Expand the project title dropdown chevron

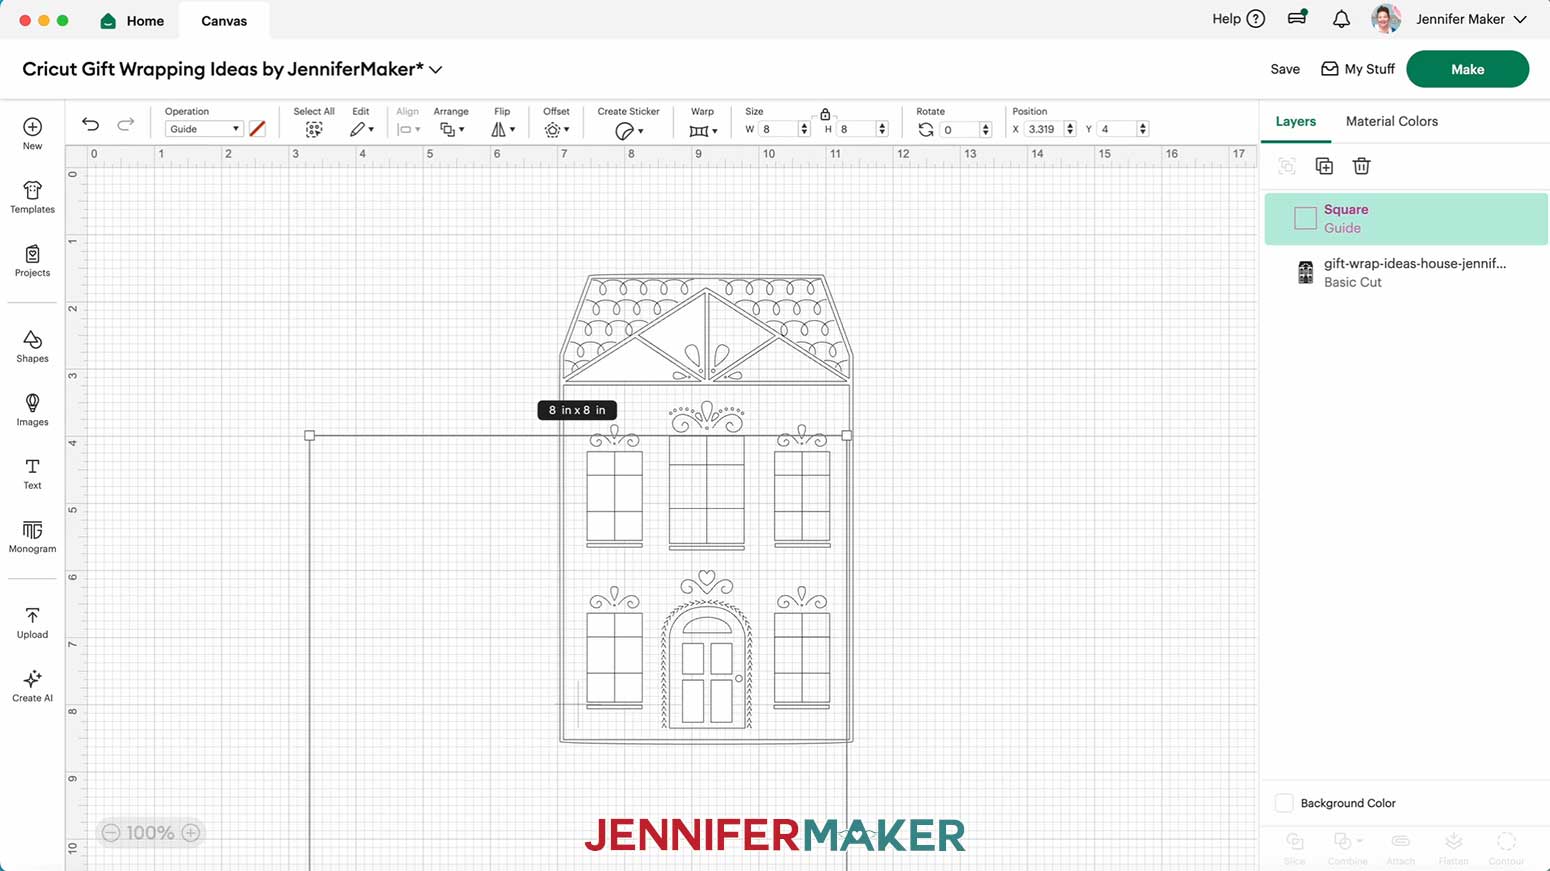coord(436,70)
